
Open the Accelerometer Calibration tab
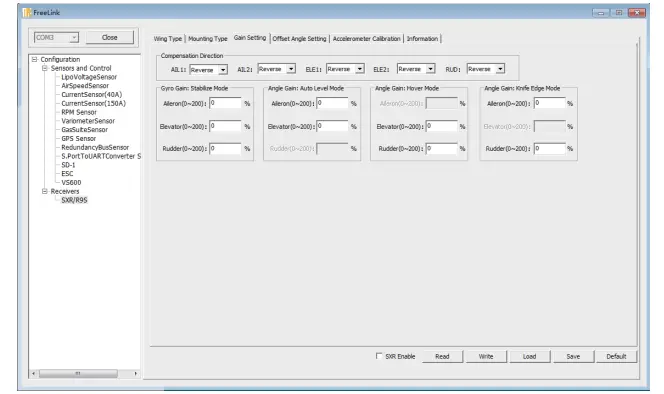point(366,39)
